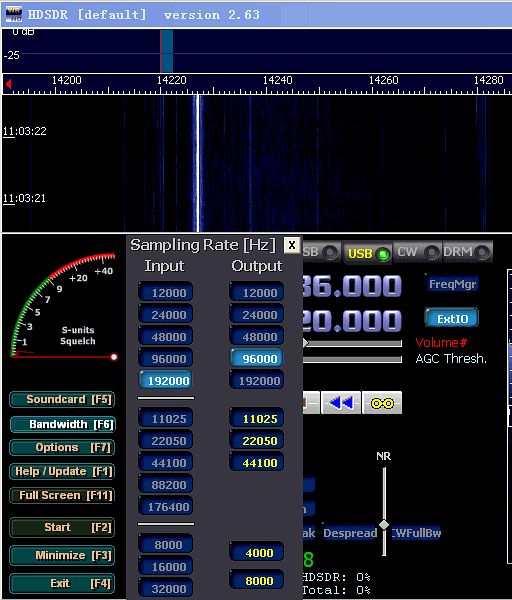Toggle the Despread button
This screenshot has width=512, height=600.
tap(350, 533)
